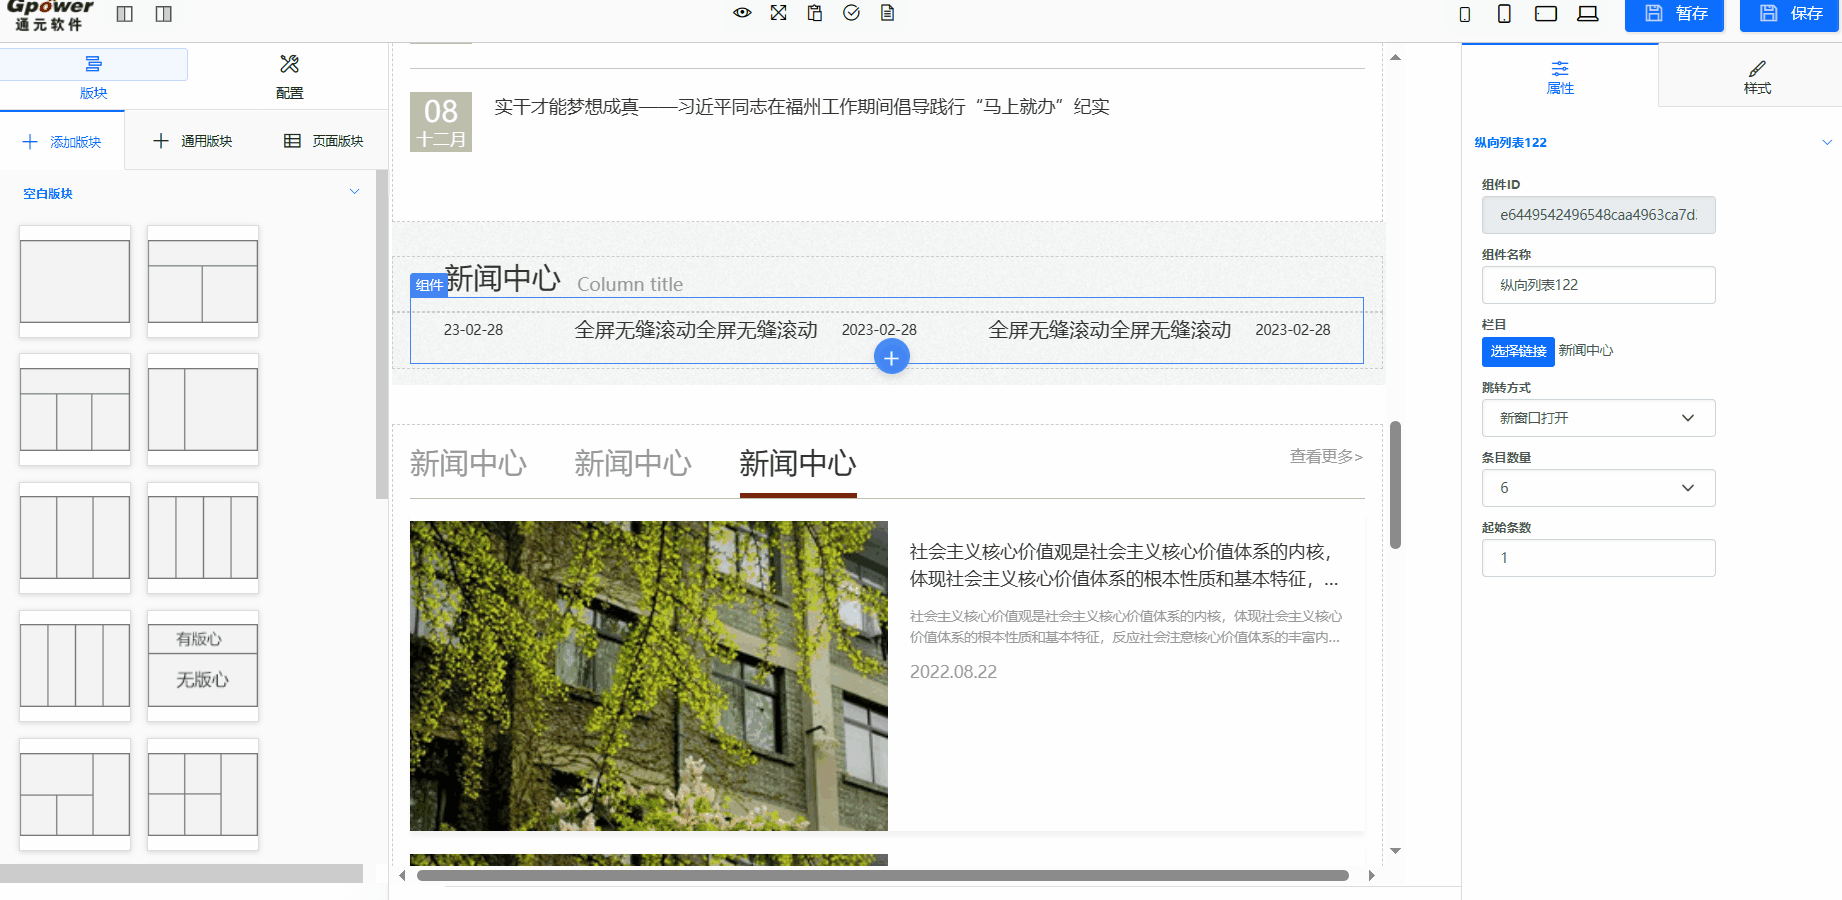Click the 组件ID field
This screenshot has height=900, width=1842.
1598,215
